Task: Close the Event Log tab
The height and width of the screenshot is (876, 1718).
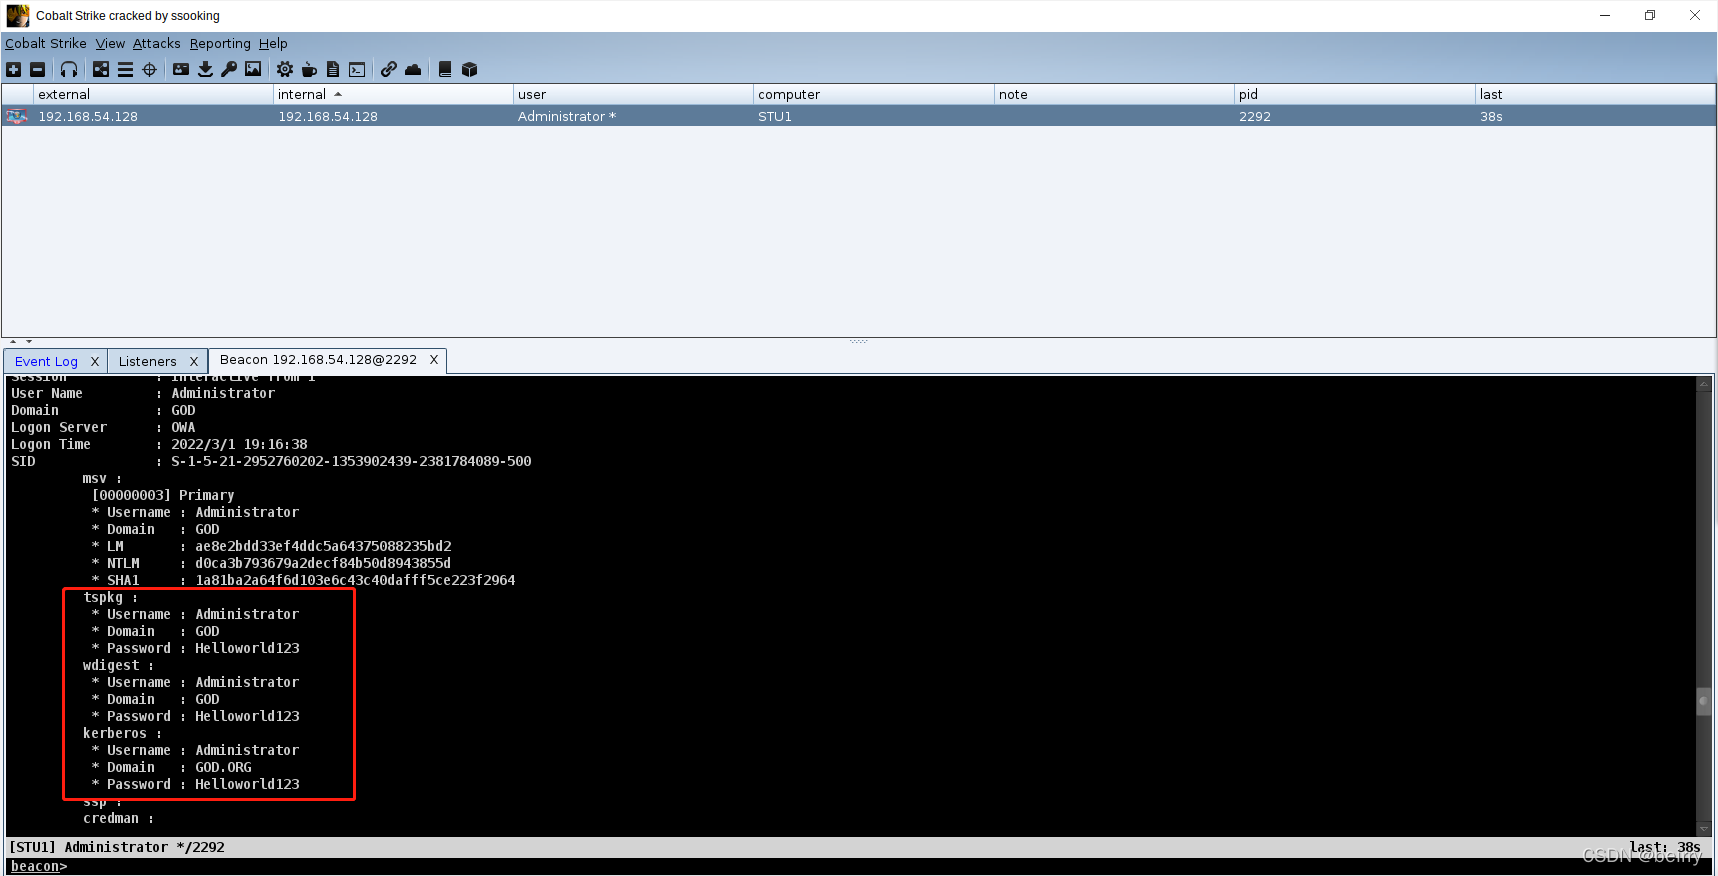Action: tap(95, 361)
